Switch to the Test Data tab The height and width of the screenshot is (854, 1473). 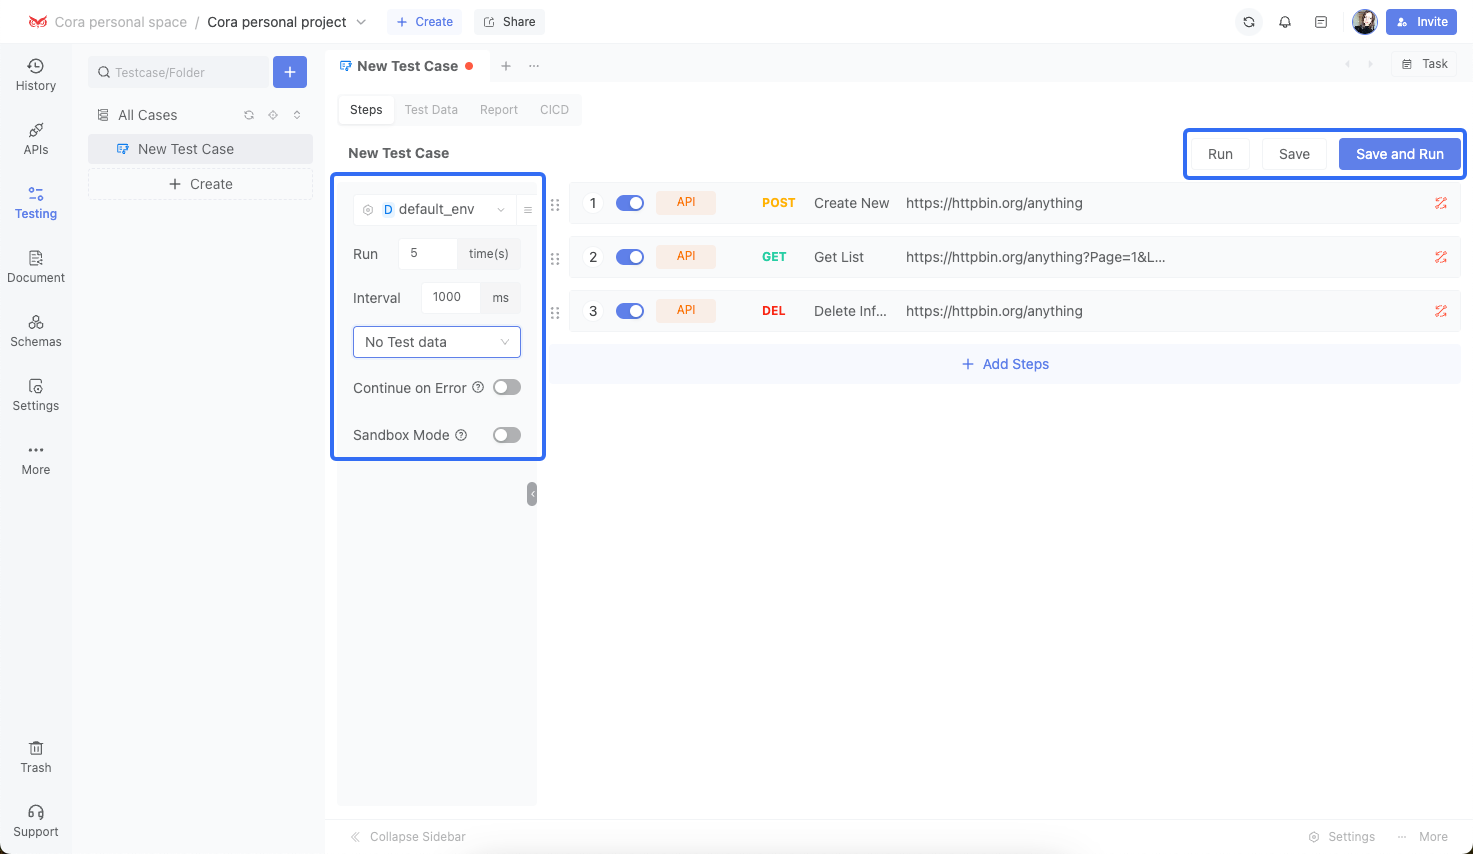(x=431, y=110)
